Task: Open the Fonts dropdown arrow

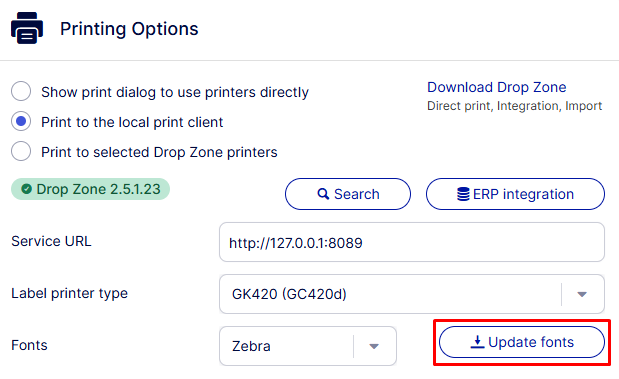Action: [374, 346]
